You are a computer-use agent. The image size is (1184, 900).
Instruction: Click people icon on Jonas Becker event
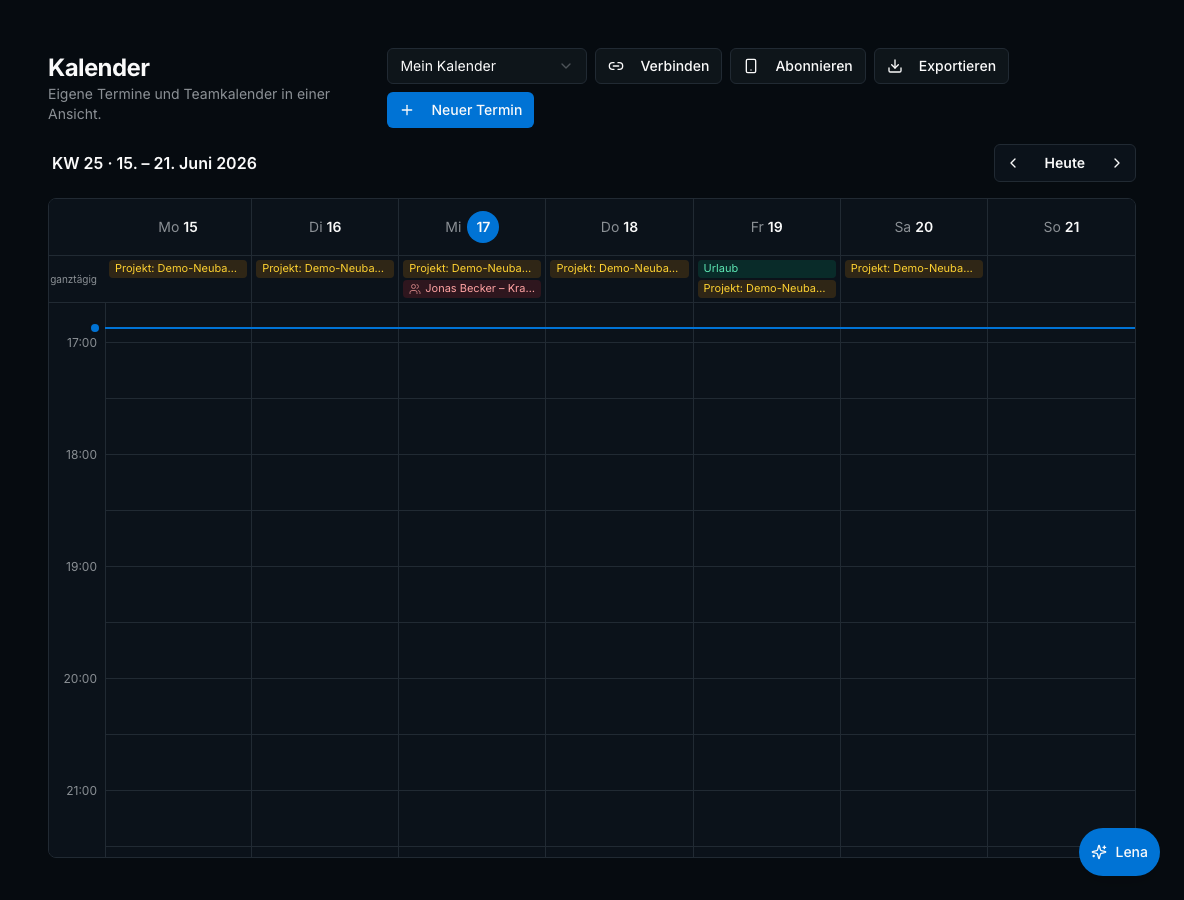[415, 289]
